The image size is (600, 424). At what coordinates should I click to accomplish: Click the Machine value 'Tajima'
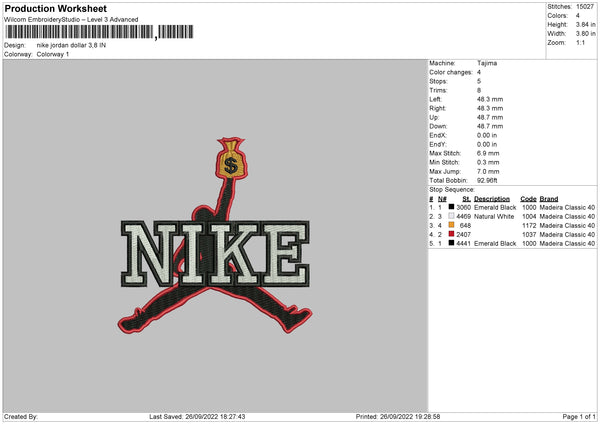tap(487, 63)
